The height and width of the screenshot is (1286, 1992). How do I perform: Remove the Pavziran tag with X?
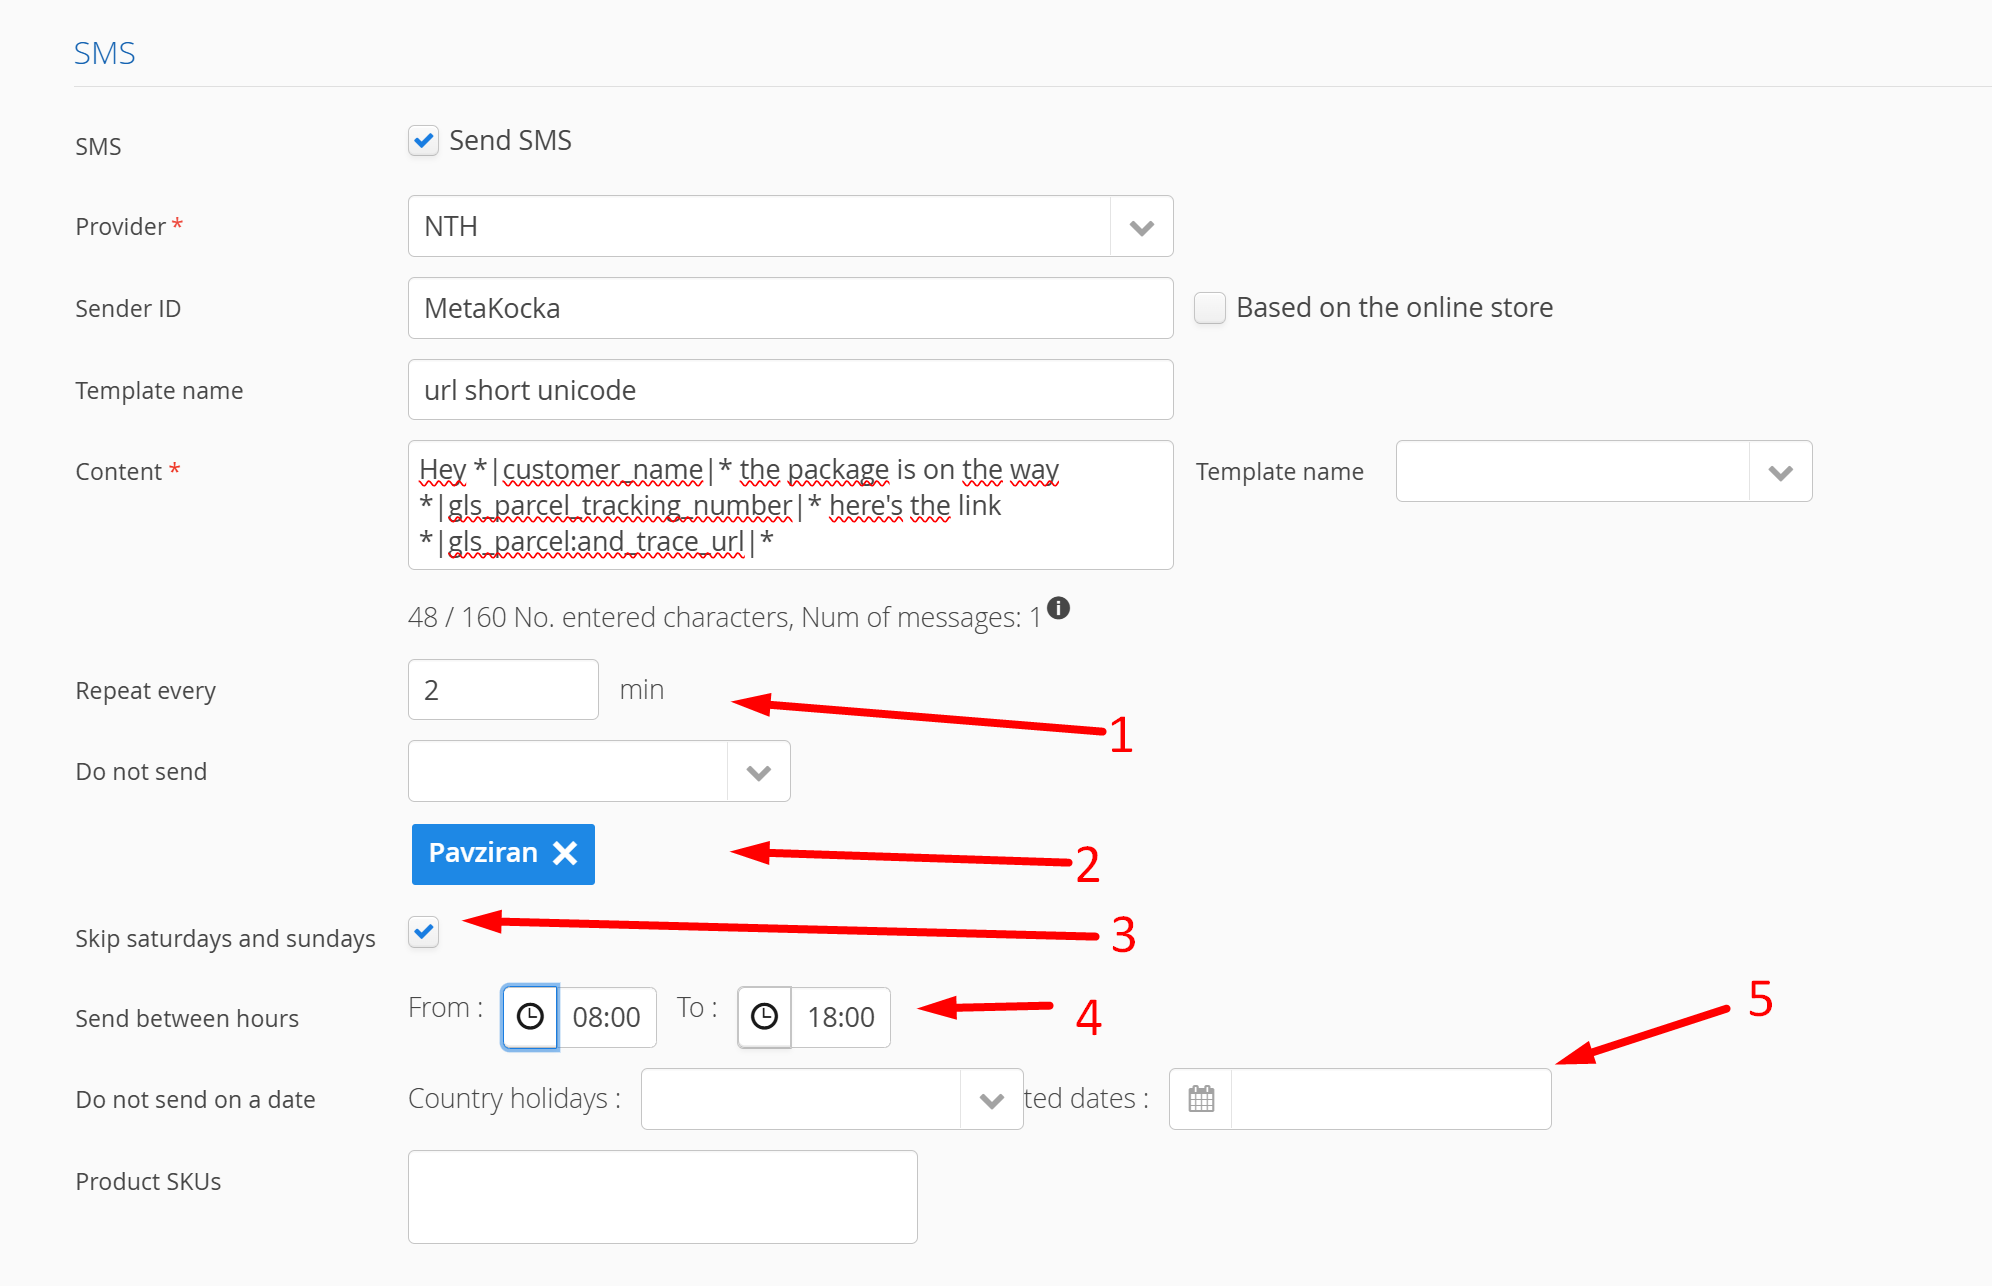pyautogui.click(x=566, y=853)
